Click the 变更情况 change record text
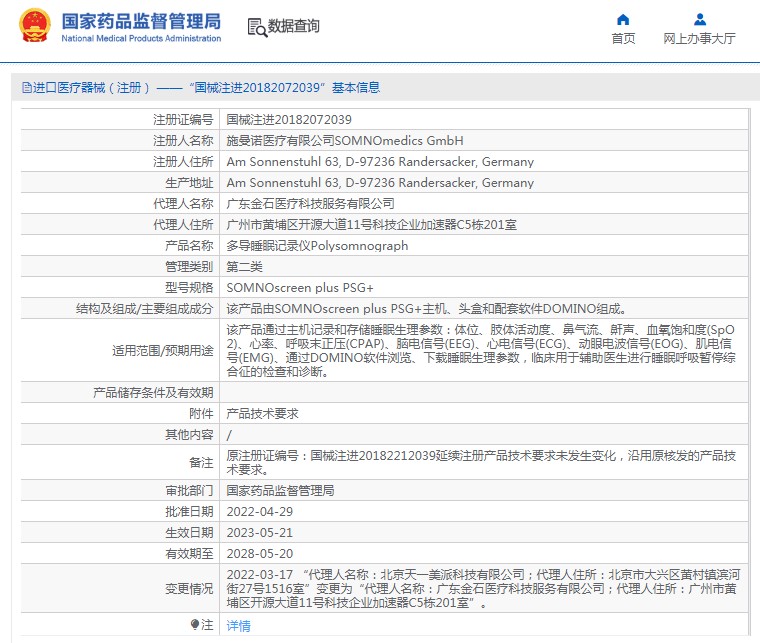760x643 pixels. click(x=483, y=588)
